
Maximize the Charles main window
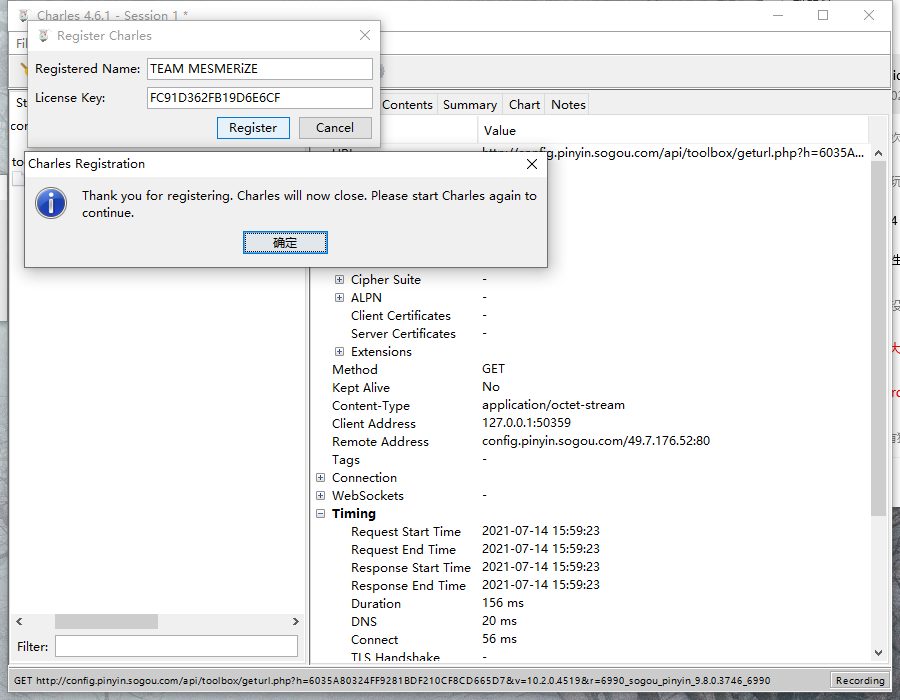pyautogui.click(x=823, y=15)
